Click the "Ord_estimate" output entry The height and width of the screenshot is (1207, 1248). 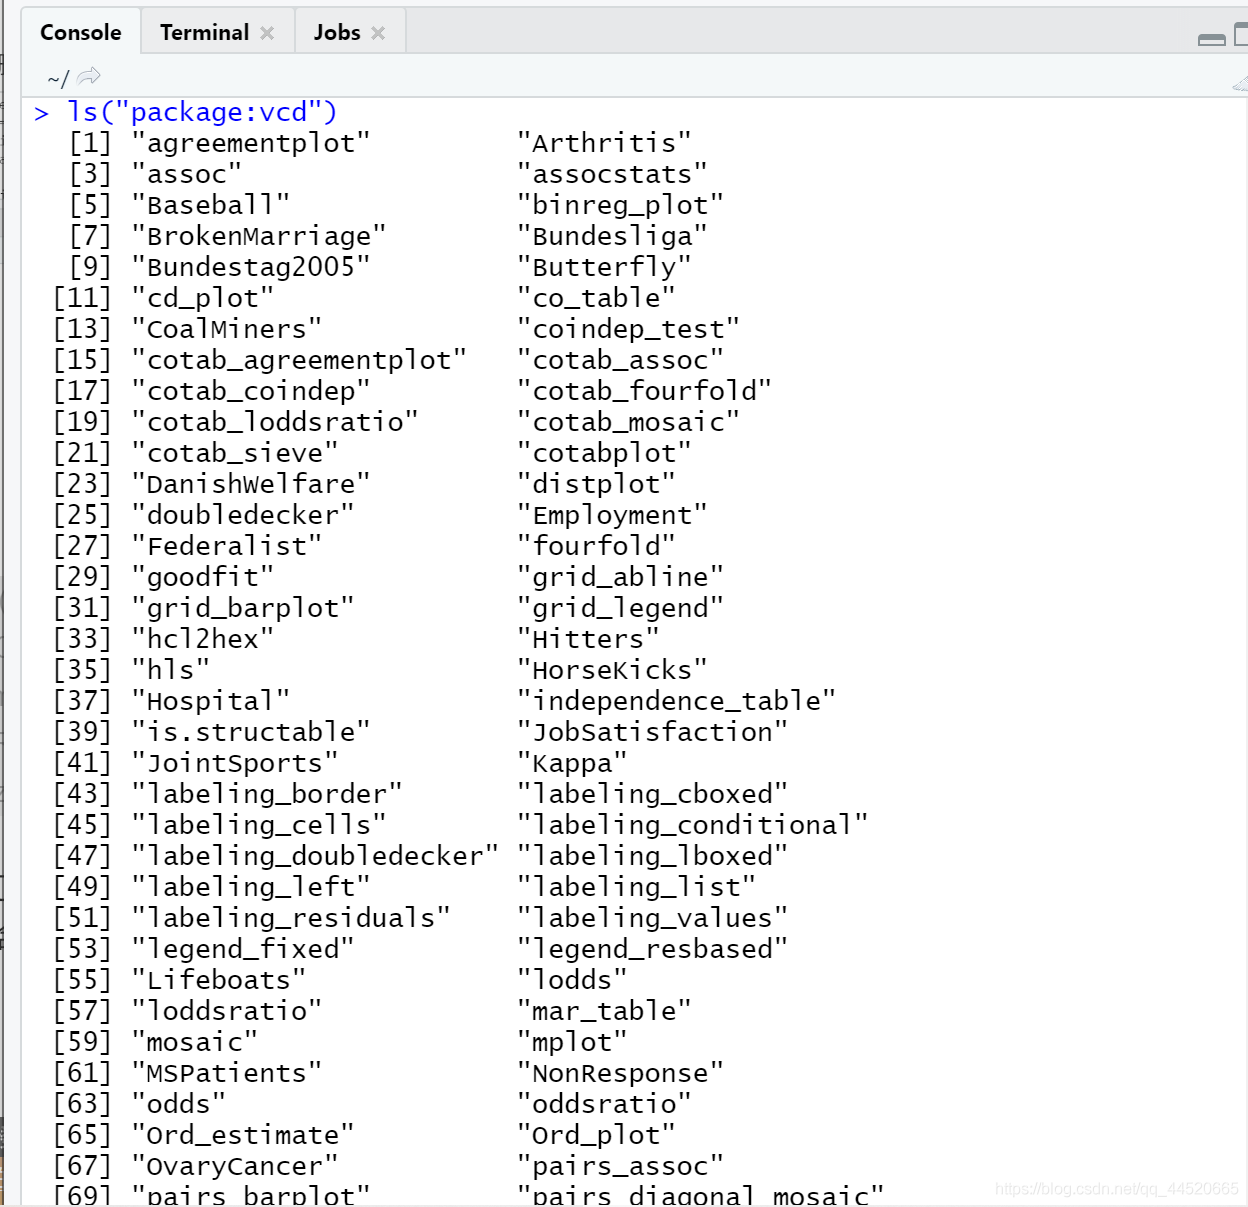243,1135
